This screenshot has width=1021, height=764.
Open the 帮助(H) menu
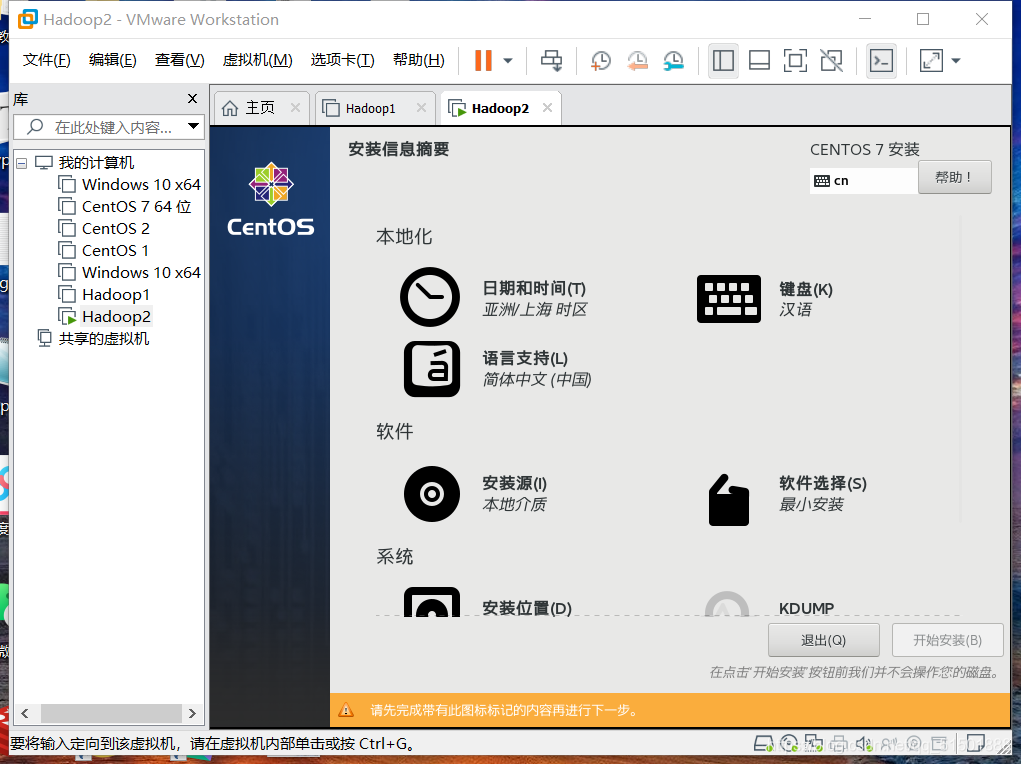[x=419, y=60]
